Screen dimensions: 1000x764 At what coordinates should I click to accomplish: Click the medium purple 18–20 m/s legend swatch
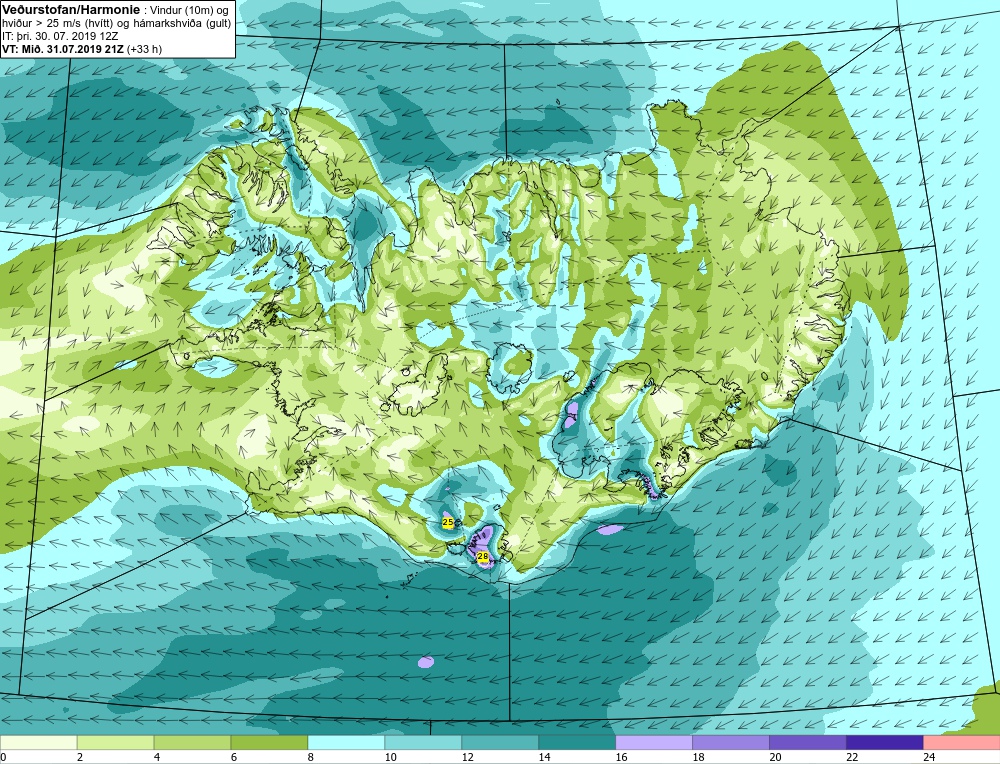pos(731,743)
